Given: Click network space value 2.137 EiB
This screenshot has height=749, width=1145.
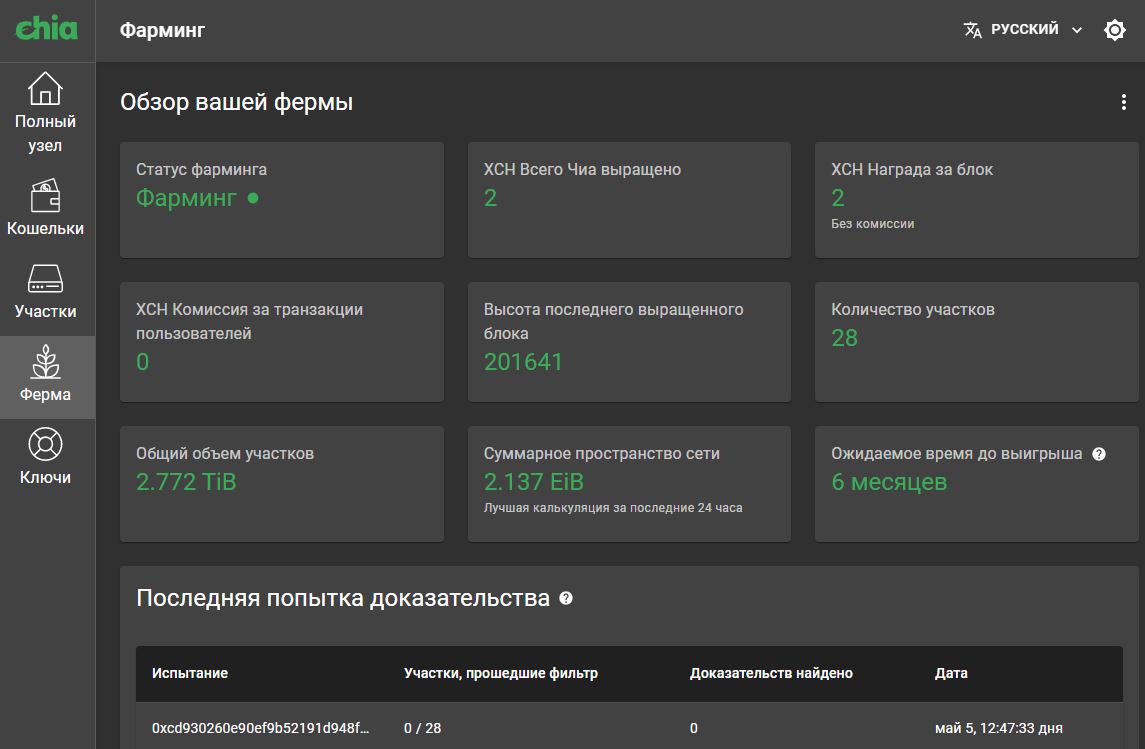Looking at the screenshot, I should (534, 482).
